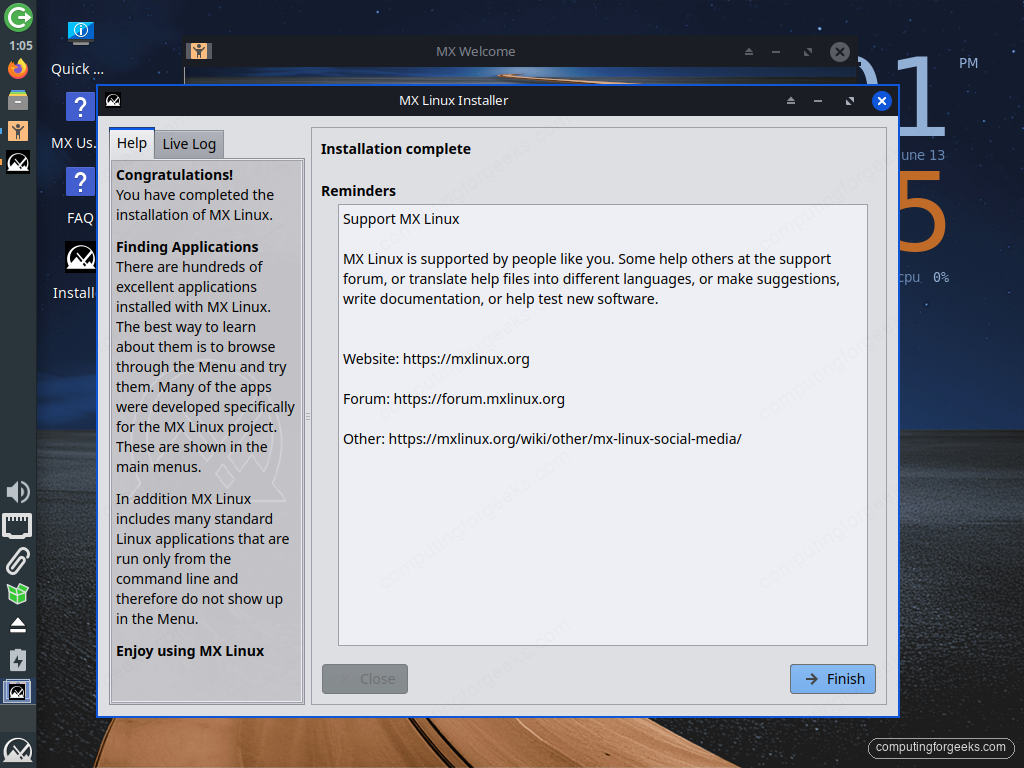This screenshot has width=1024, height=768.
Task: Open Firefox from the side panel
Action: point(18,69)
